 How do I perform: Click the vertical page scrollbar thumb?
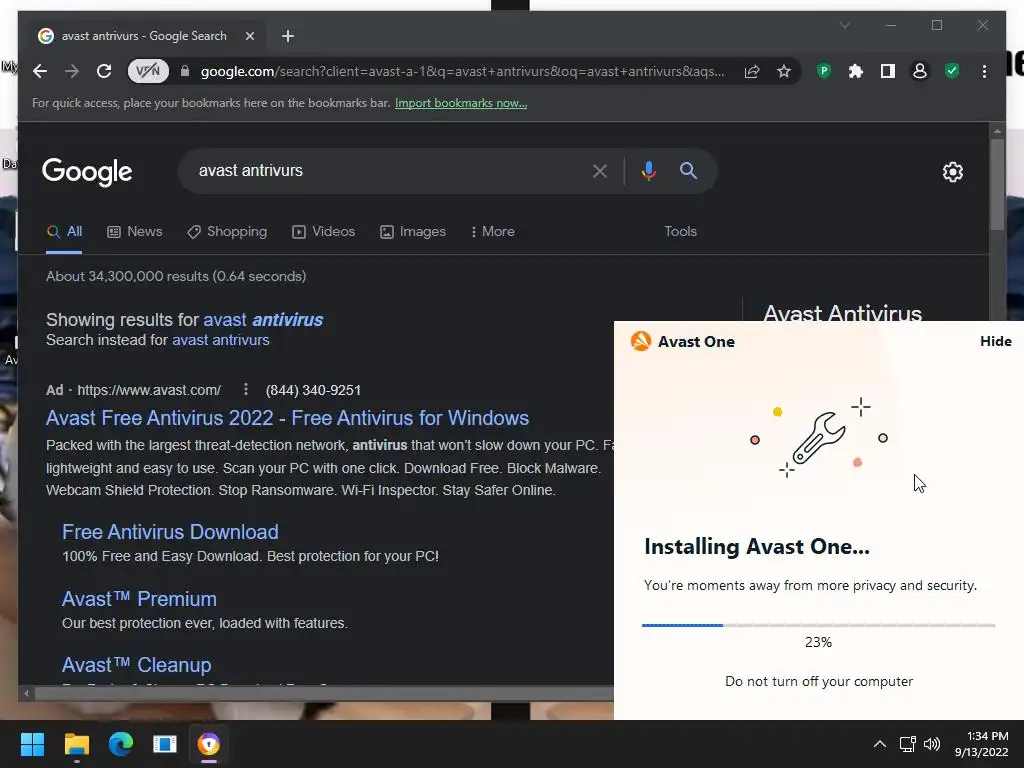(x=997, y=184)
